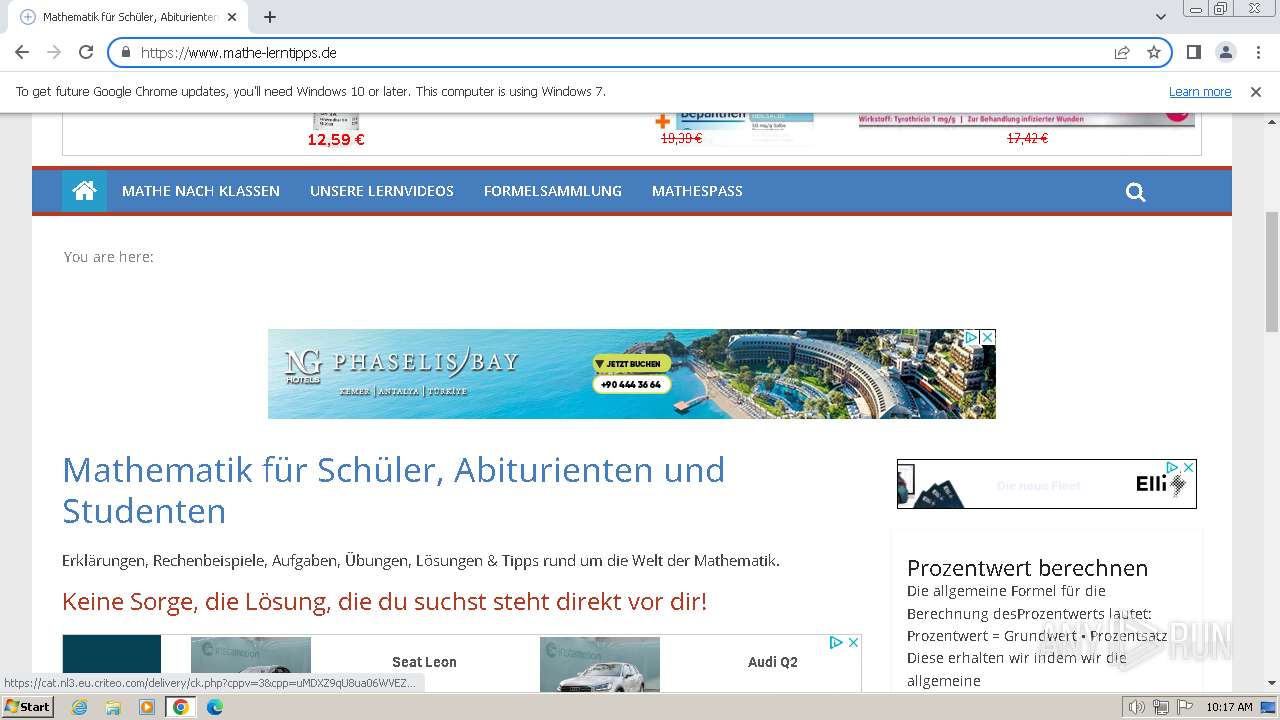This screenshot has width=1280, height=720.
Task: Open the site search magnifier icon
Action: point(1135,192)
